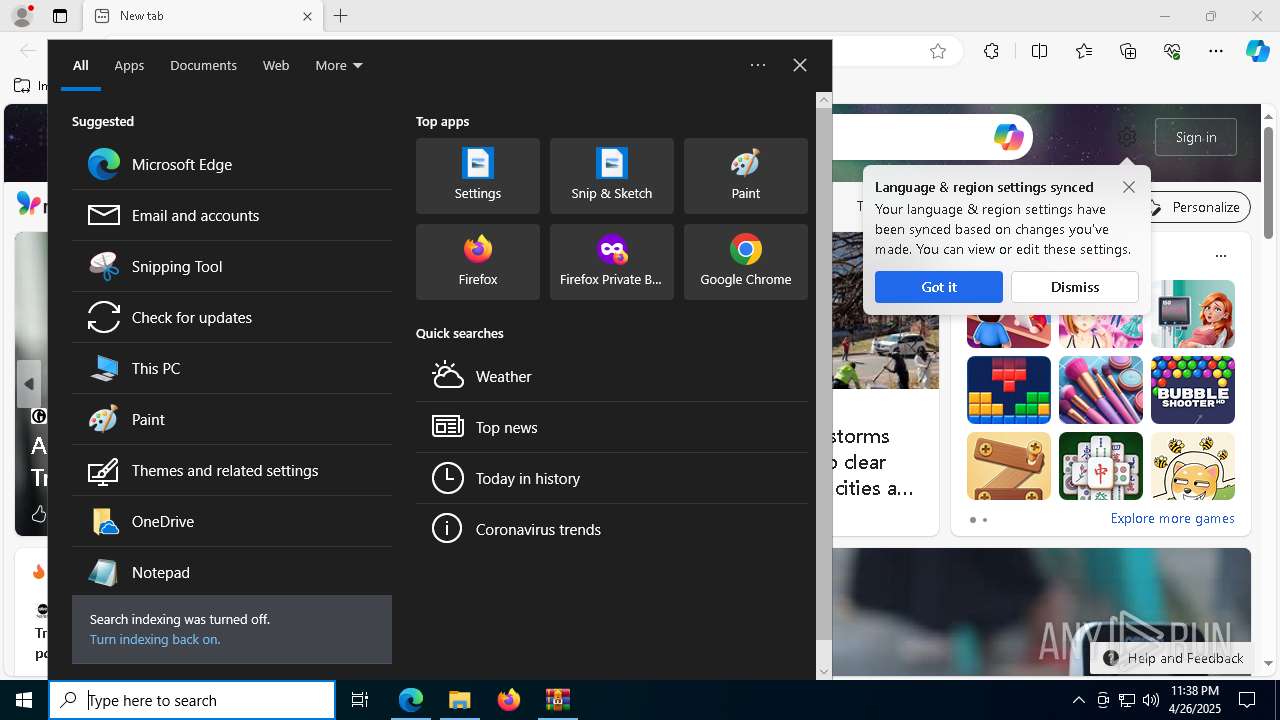Open Themes and related settings
The width and height of the screenshot is (1280, 720).
click(232, 470)
